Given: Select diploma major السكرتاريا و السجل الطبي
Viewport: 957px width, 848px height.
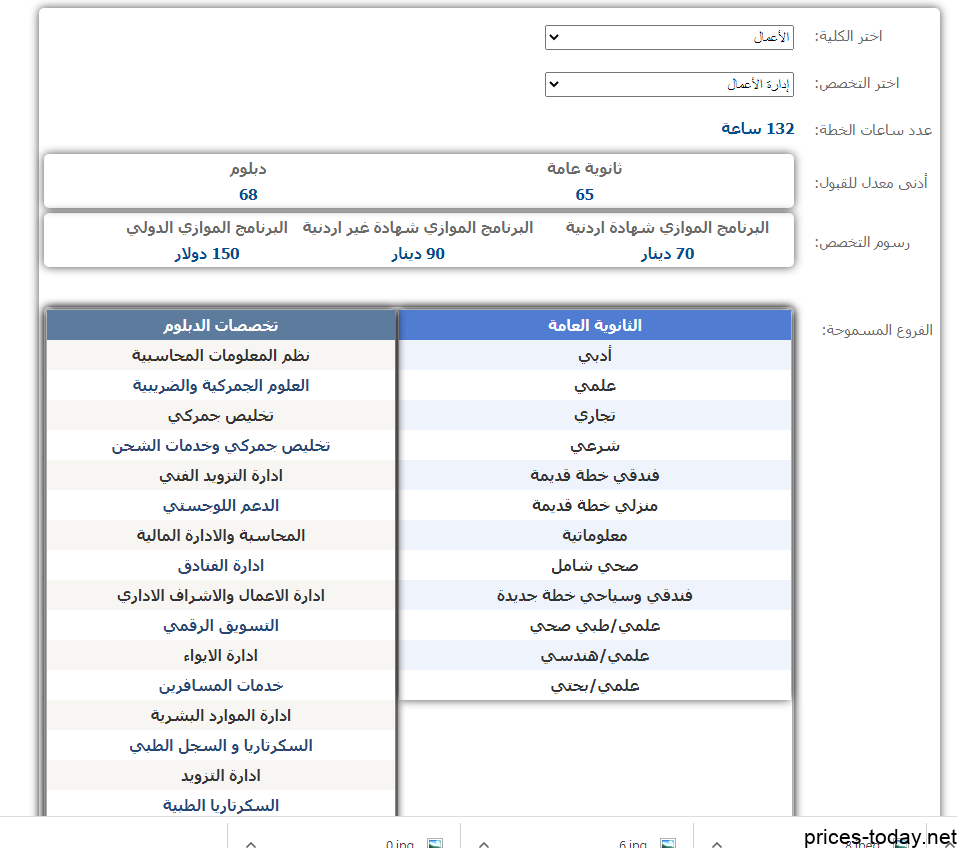Looking at the screenshot, I should (221, 745).
